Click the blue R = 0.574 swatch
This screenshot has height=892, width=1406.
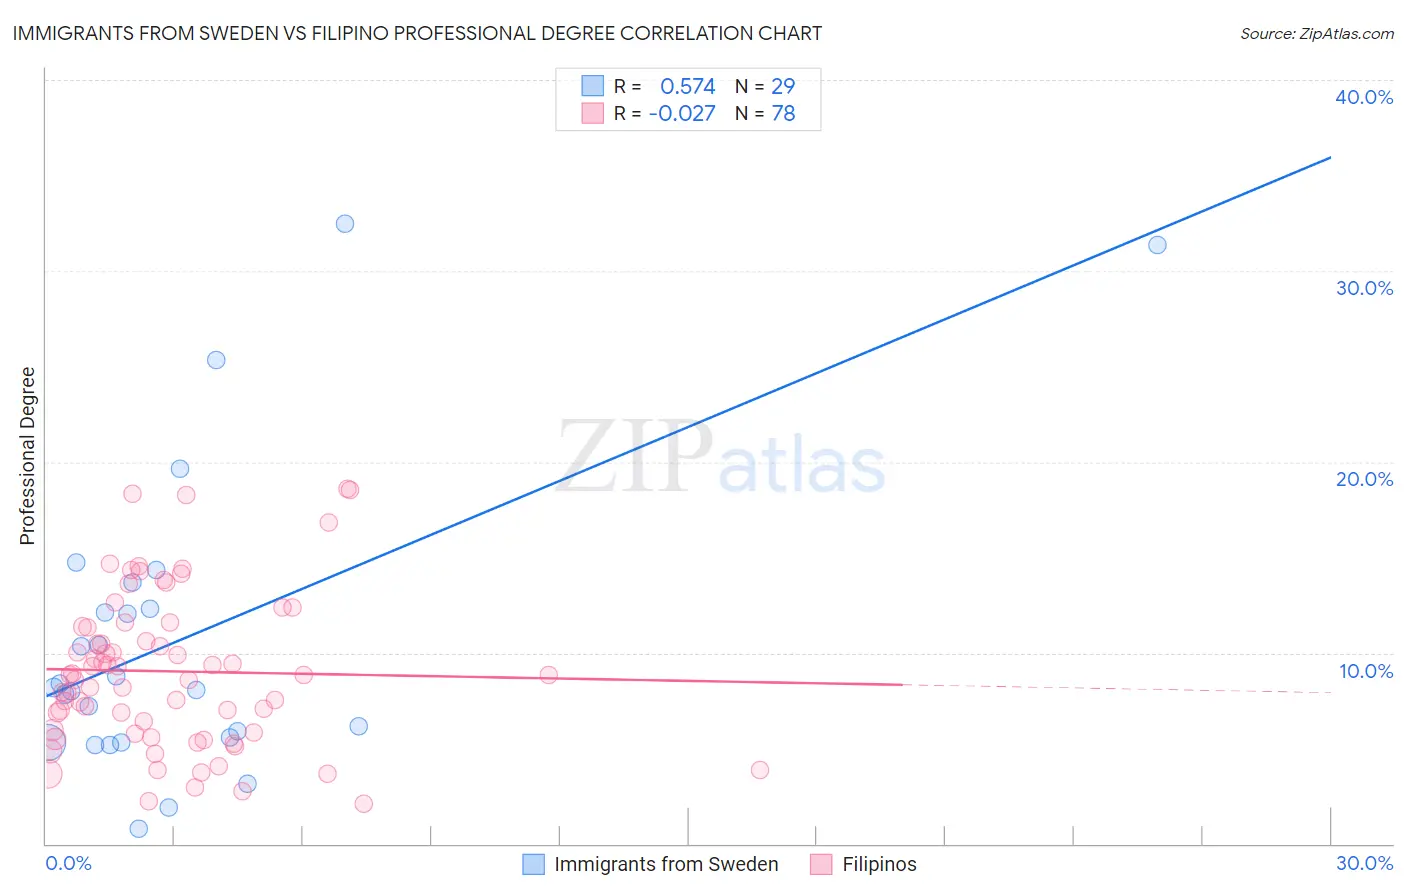[x=593, y=86]
